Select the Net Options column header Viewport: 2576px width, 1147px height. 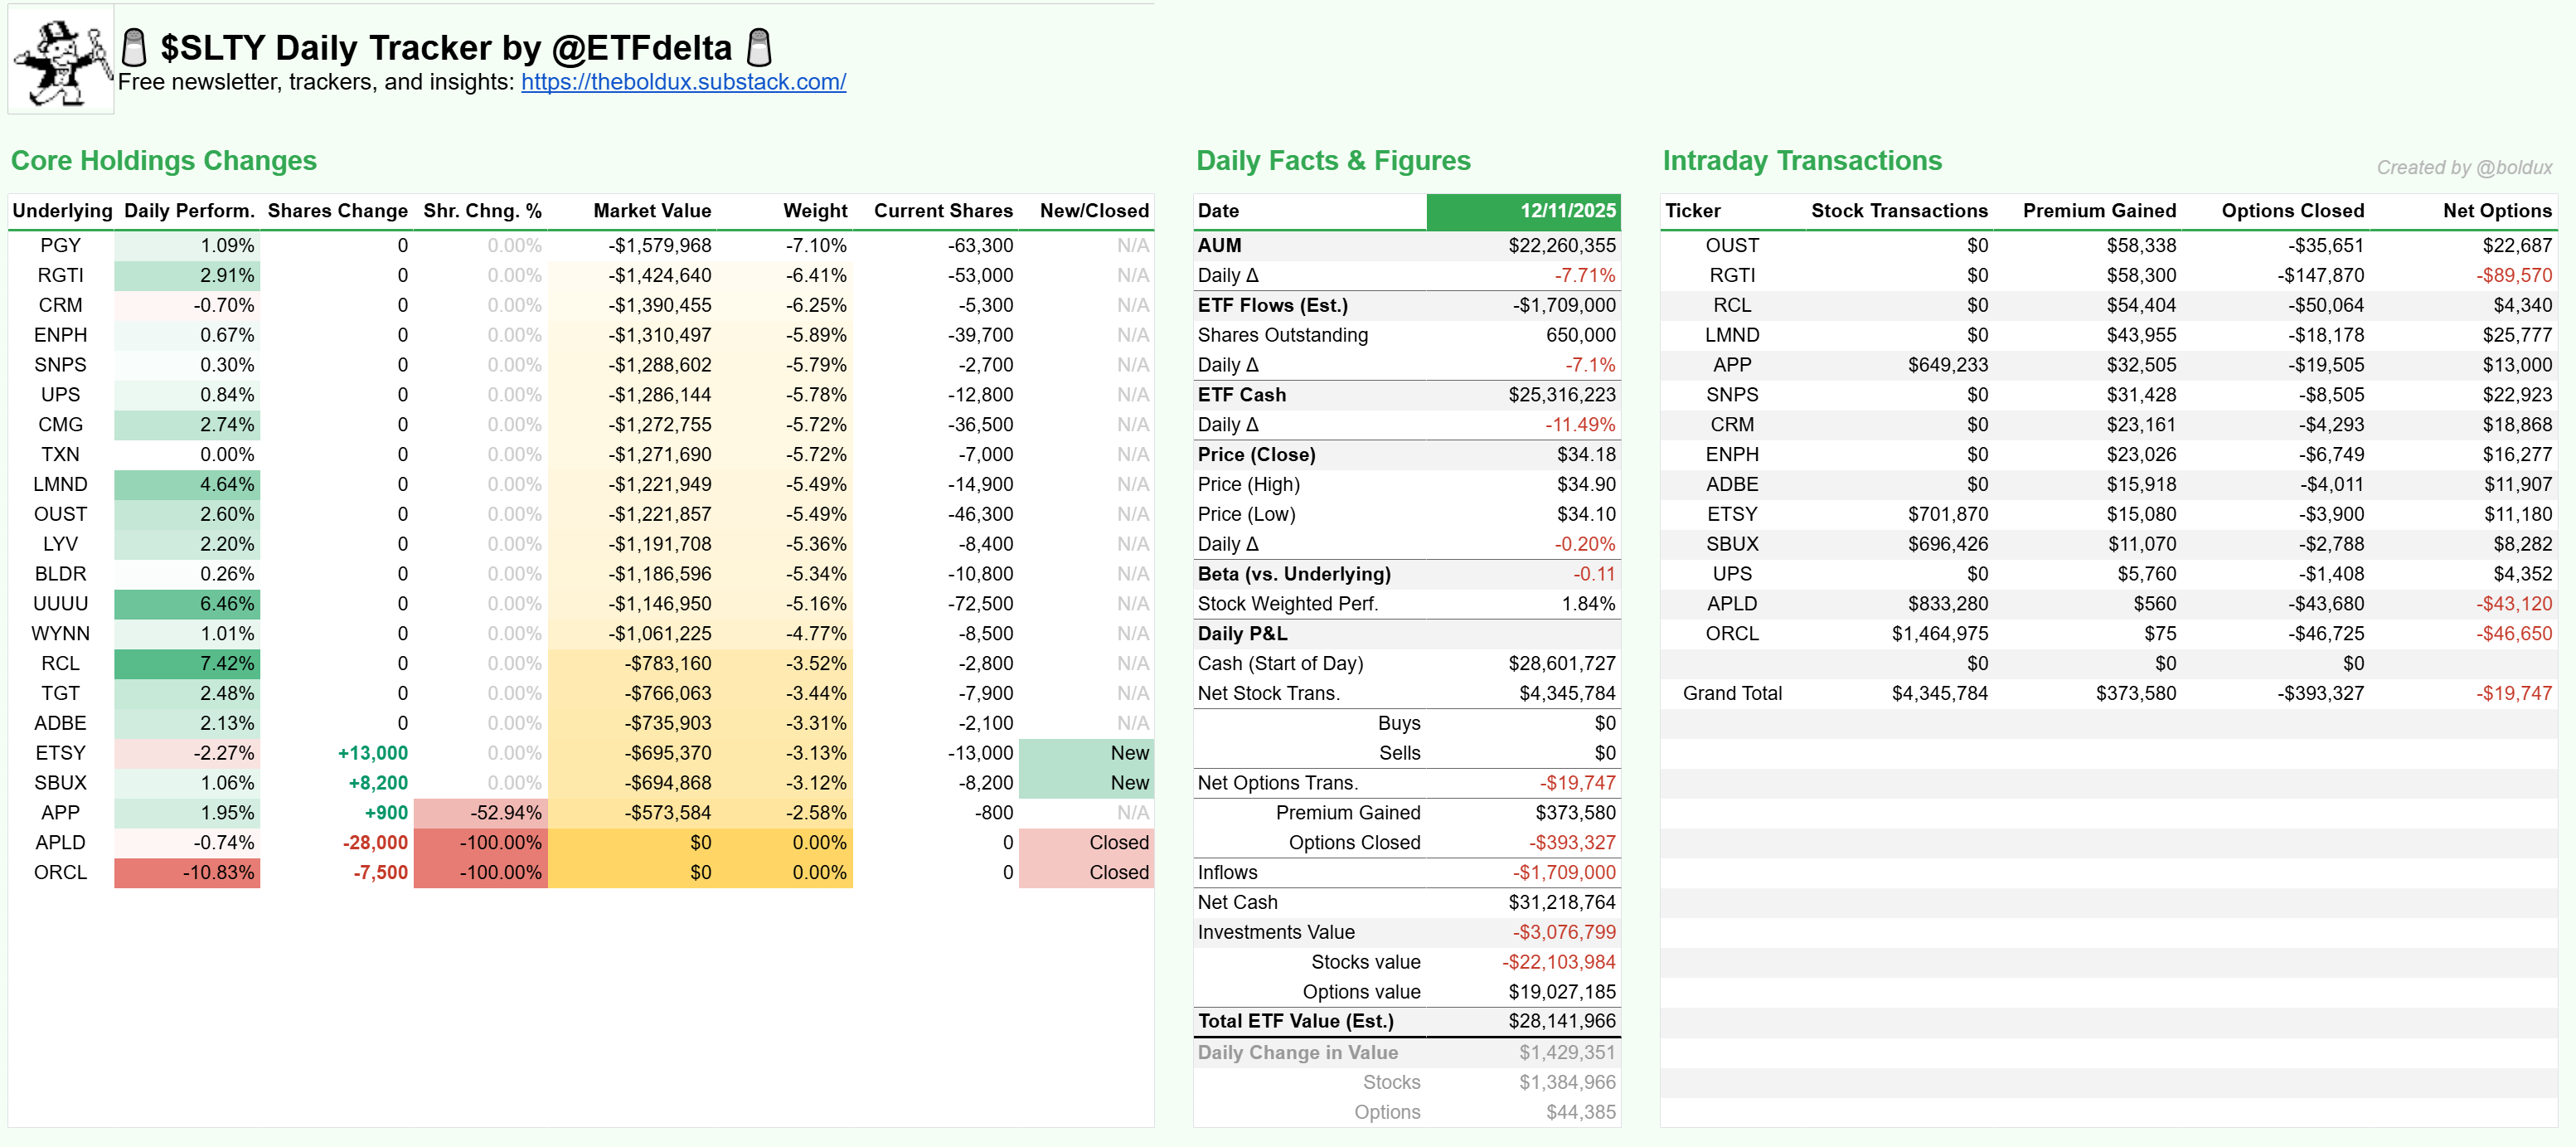(2496, 211)
